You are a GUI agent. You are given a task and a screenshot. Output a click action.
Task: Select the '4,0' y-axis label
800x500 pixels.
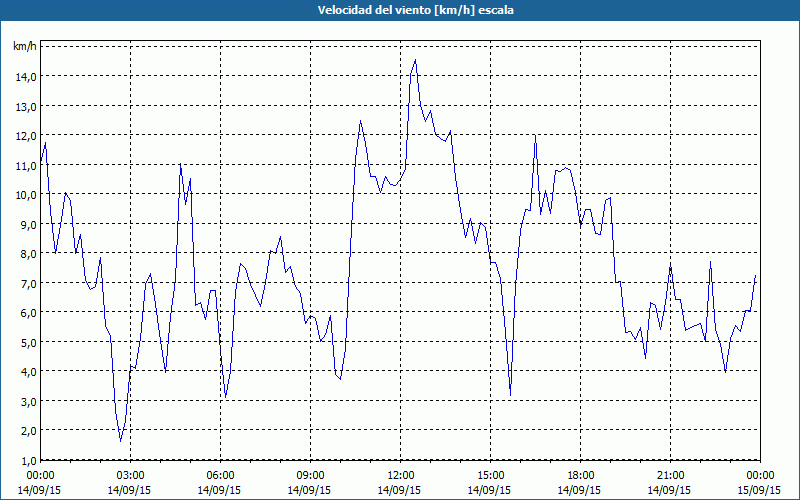pos(28,371)
